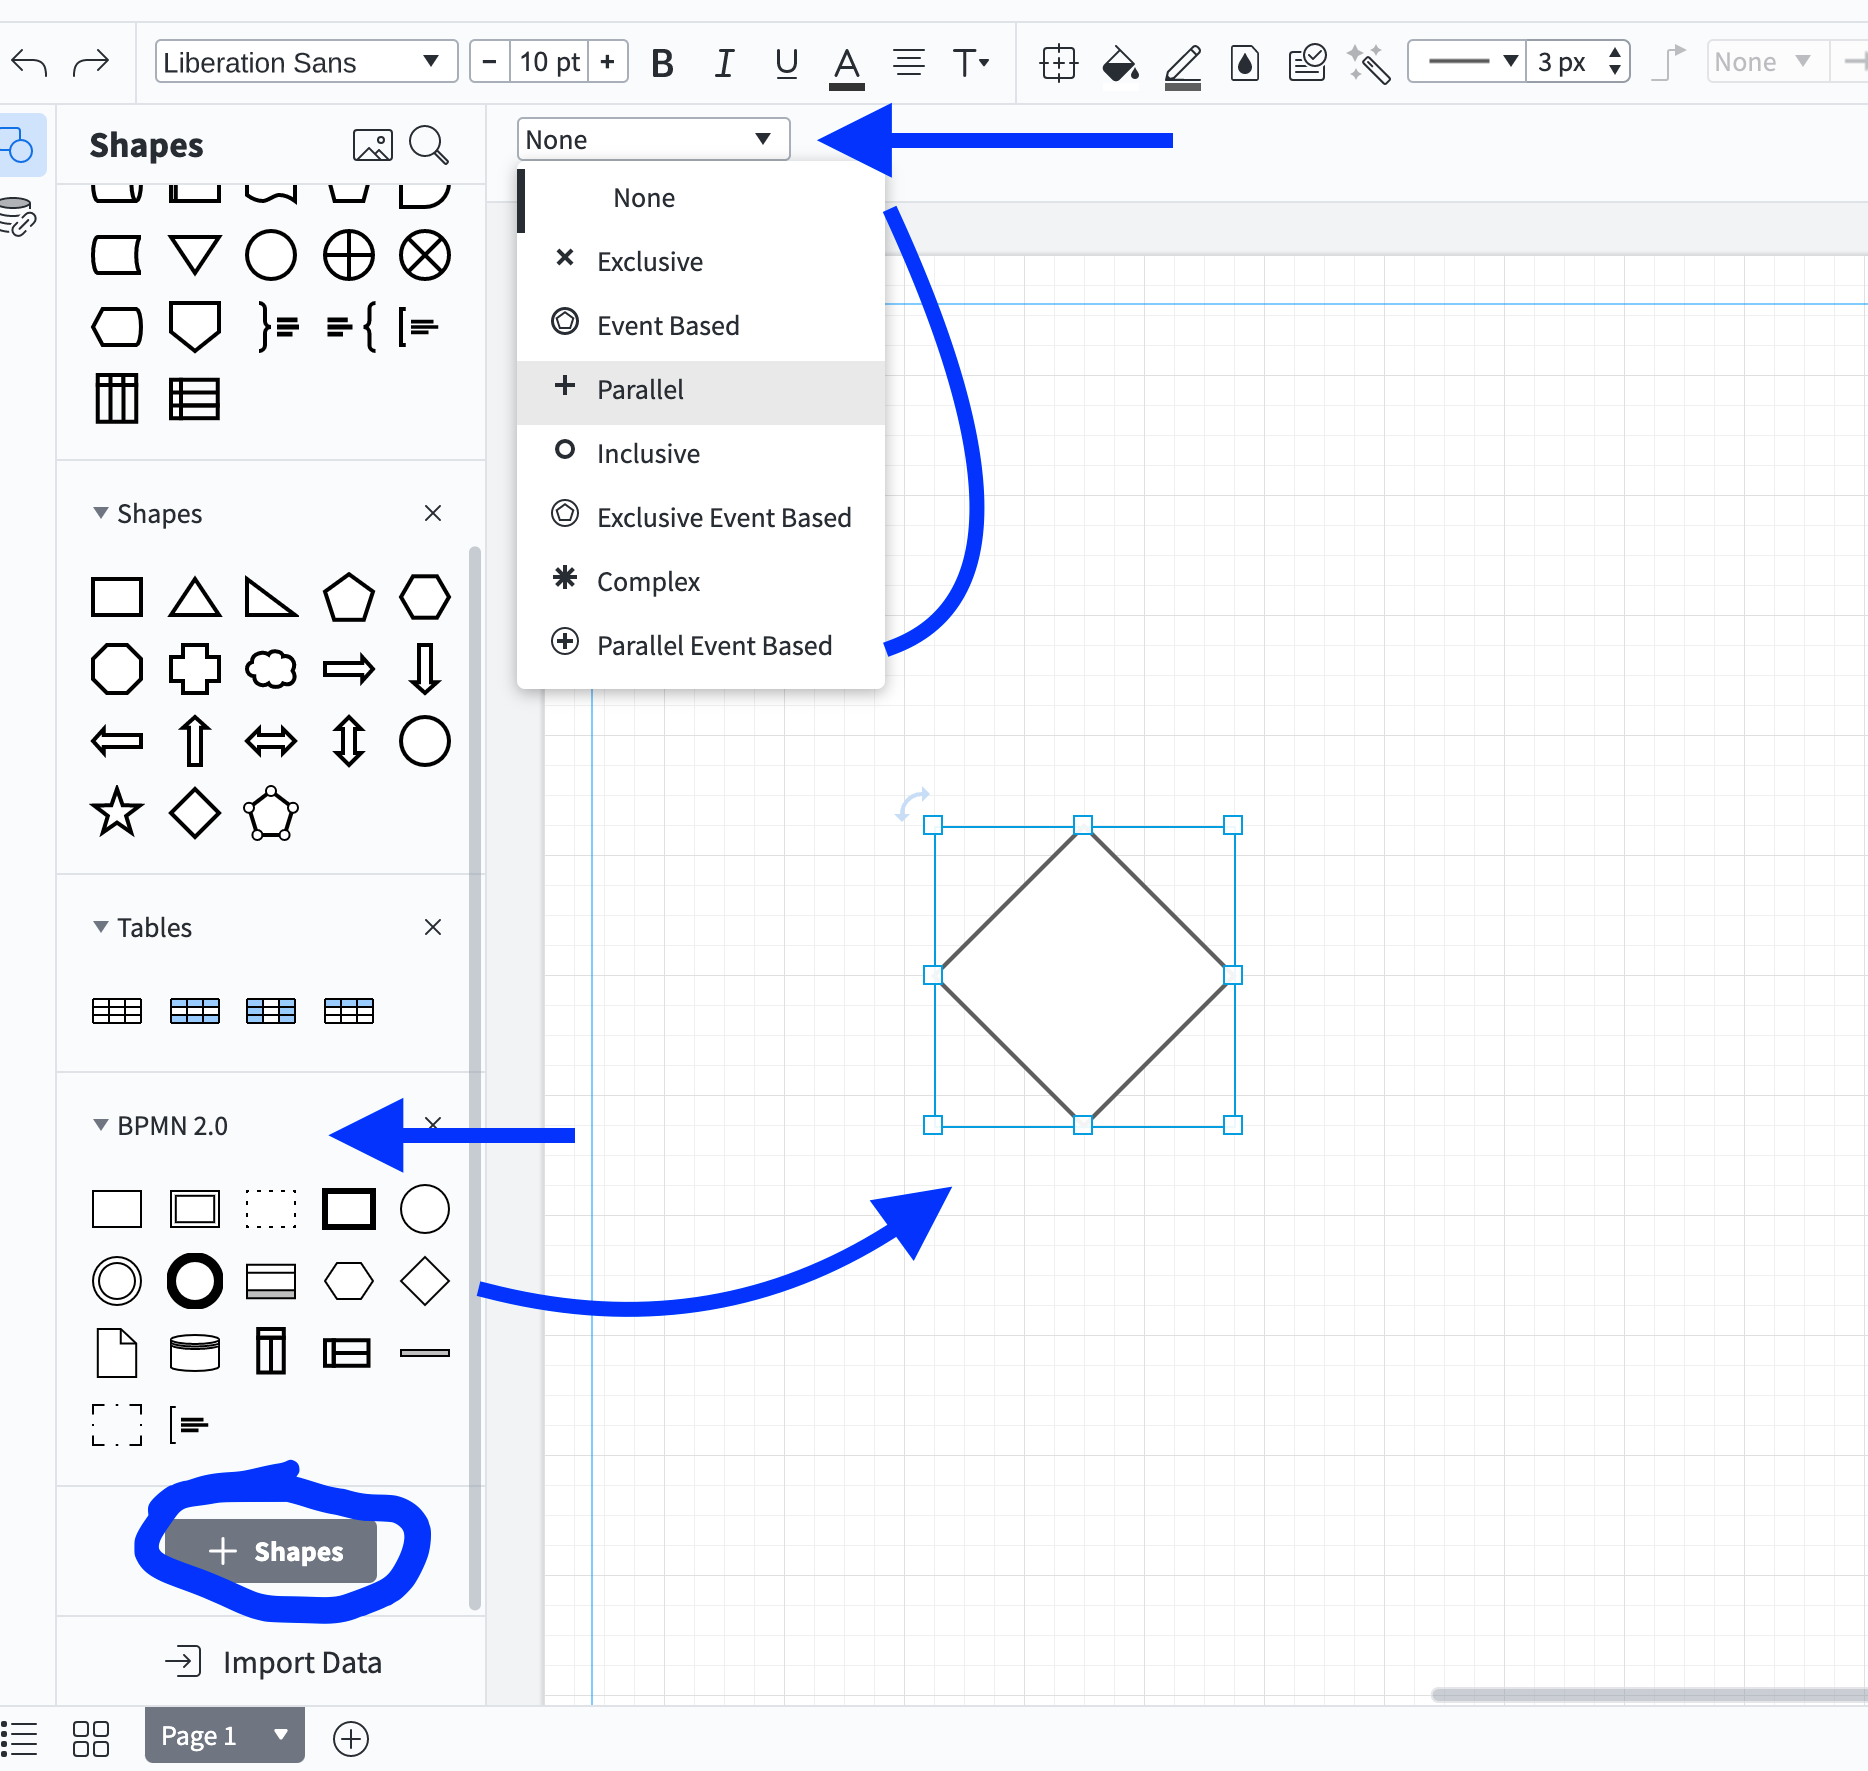Open the Shapes panel sidebar icon
The height and width of the screenshot is (1771, 1868).
click(19, 145)
